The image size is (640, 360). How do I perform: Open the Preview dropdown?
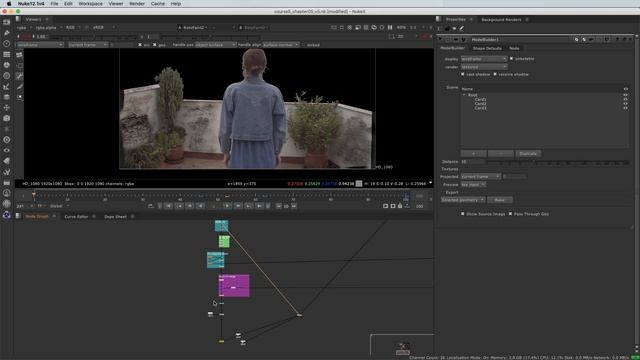pyautogui.click(x=473, y=184)
